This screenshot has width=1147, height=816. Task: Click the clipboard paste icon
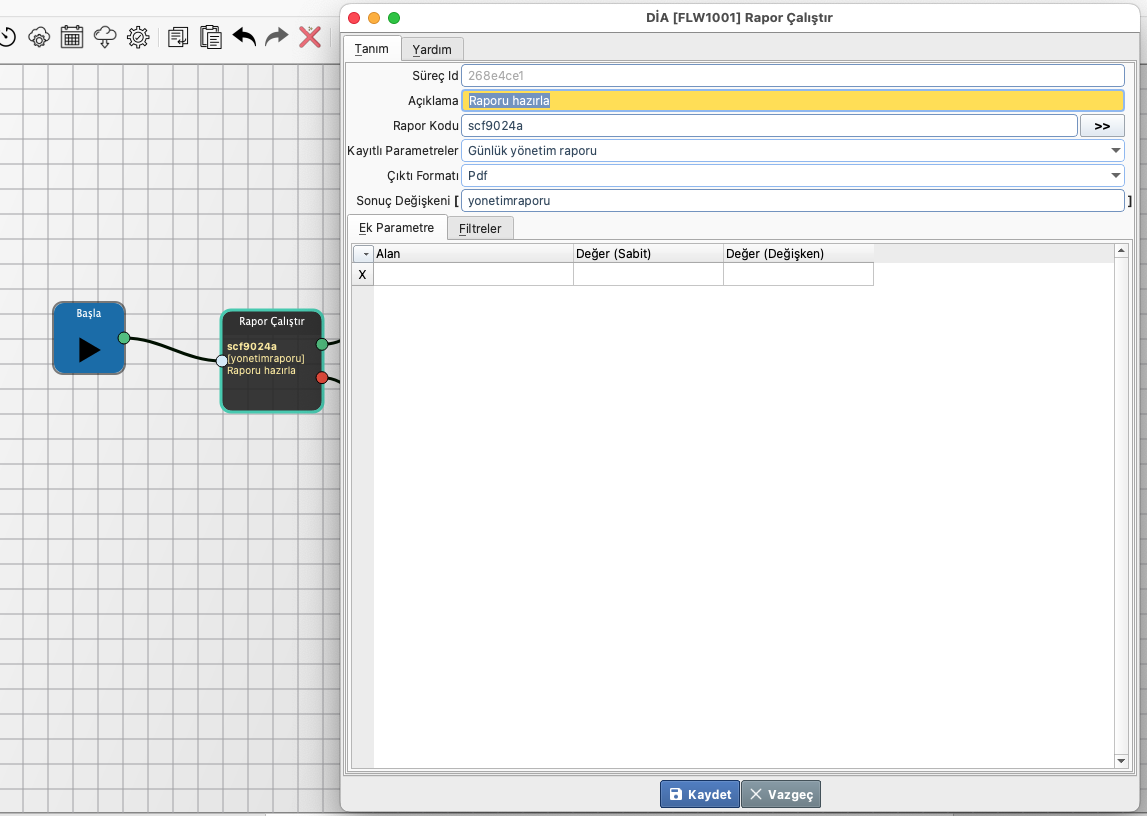(x=211, y=37)
